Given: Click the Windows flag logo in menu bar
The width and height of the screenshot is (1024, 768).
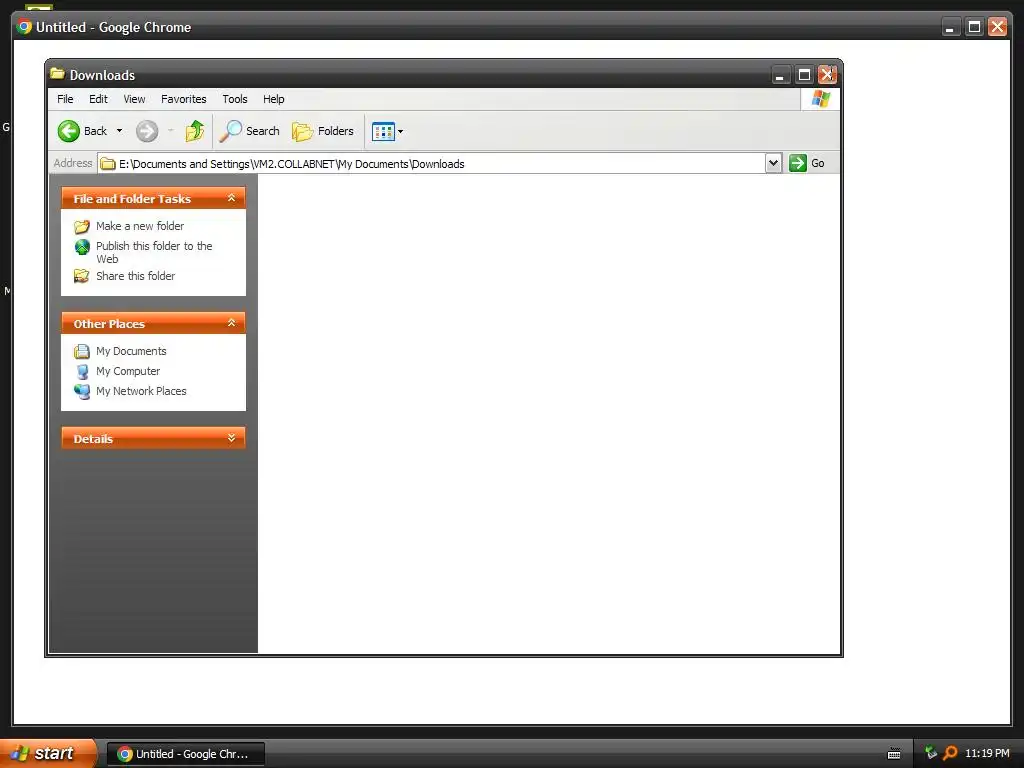Looking at the screenshot, I should pyautogui.click(x=820, y=99).
